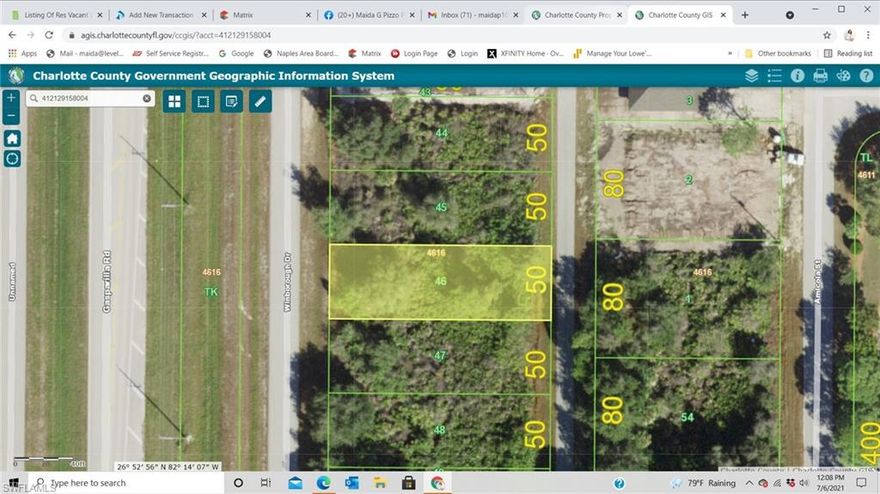
Task: Open Chrome three-dot menu
Action: tap(868, 35)
